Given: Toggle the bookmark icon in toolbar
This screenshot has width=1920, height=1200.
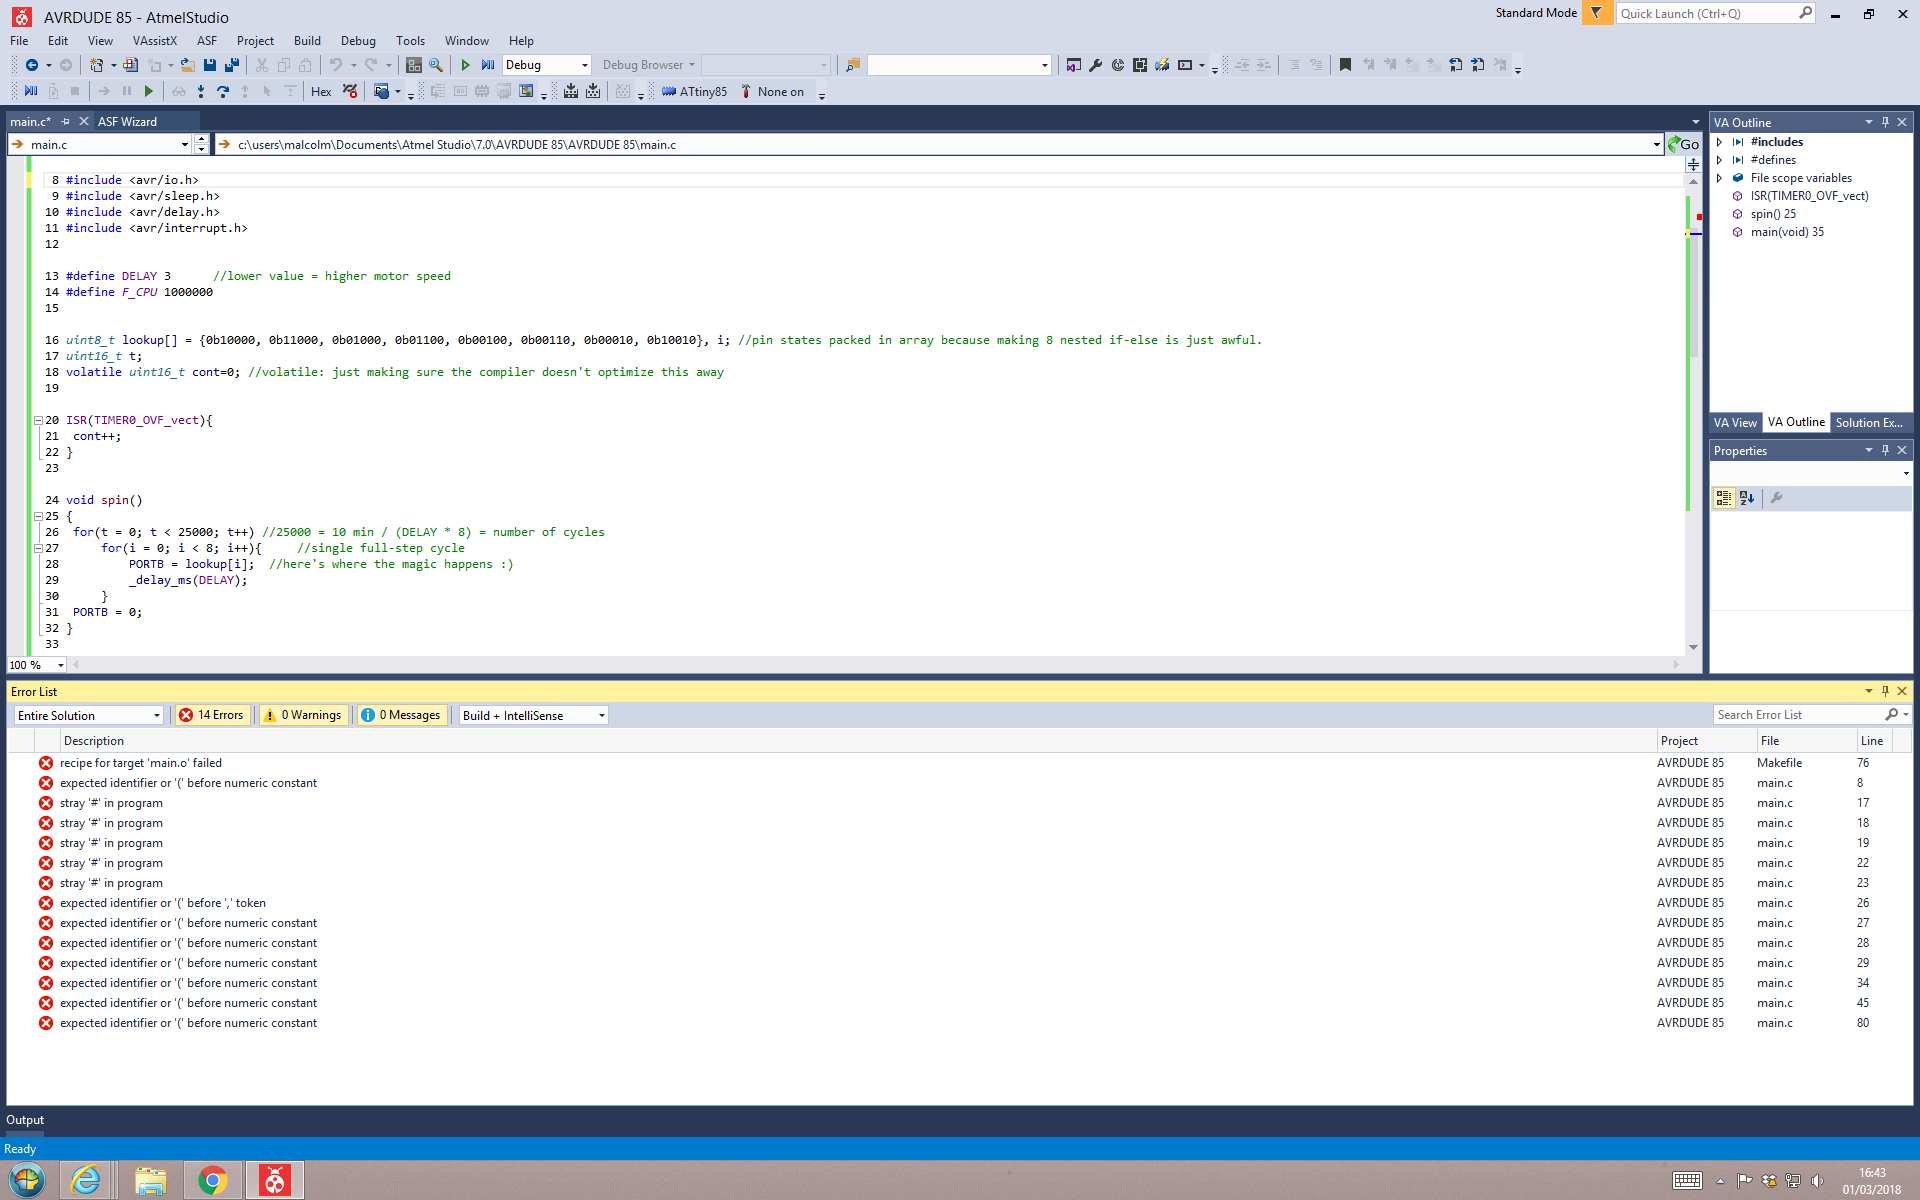Looking at the screenshot, I should (1345, 65).
